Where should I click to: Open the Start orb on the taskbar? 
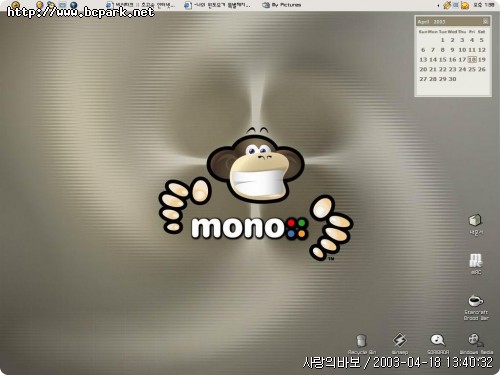click(x=16, y=5)
